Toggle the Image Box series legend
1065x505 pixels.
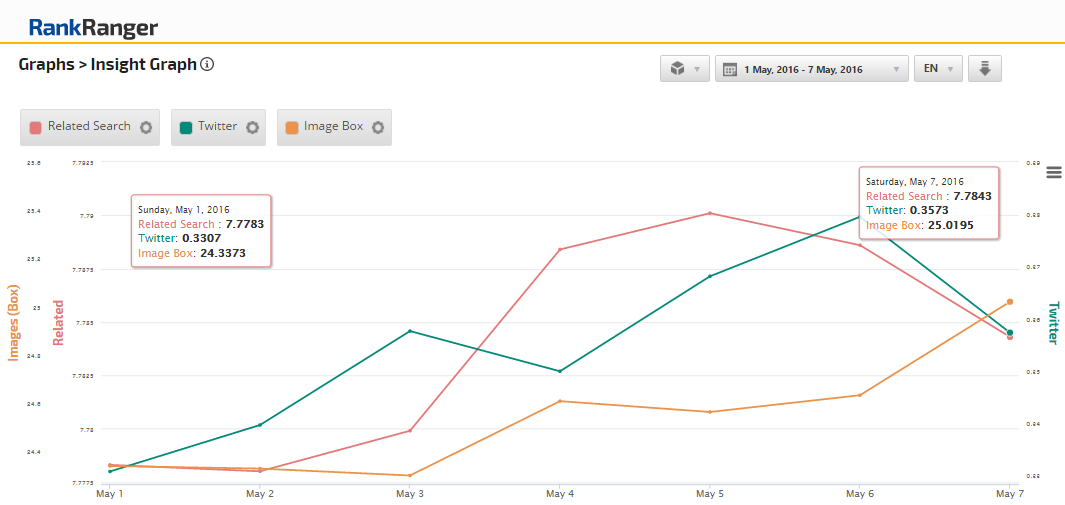(x=333, y=127)
